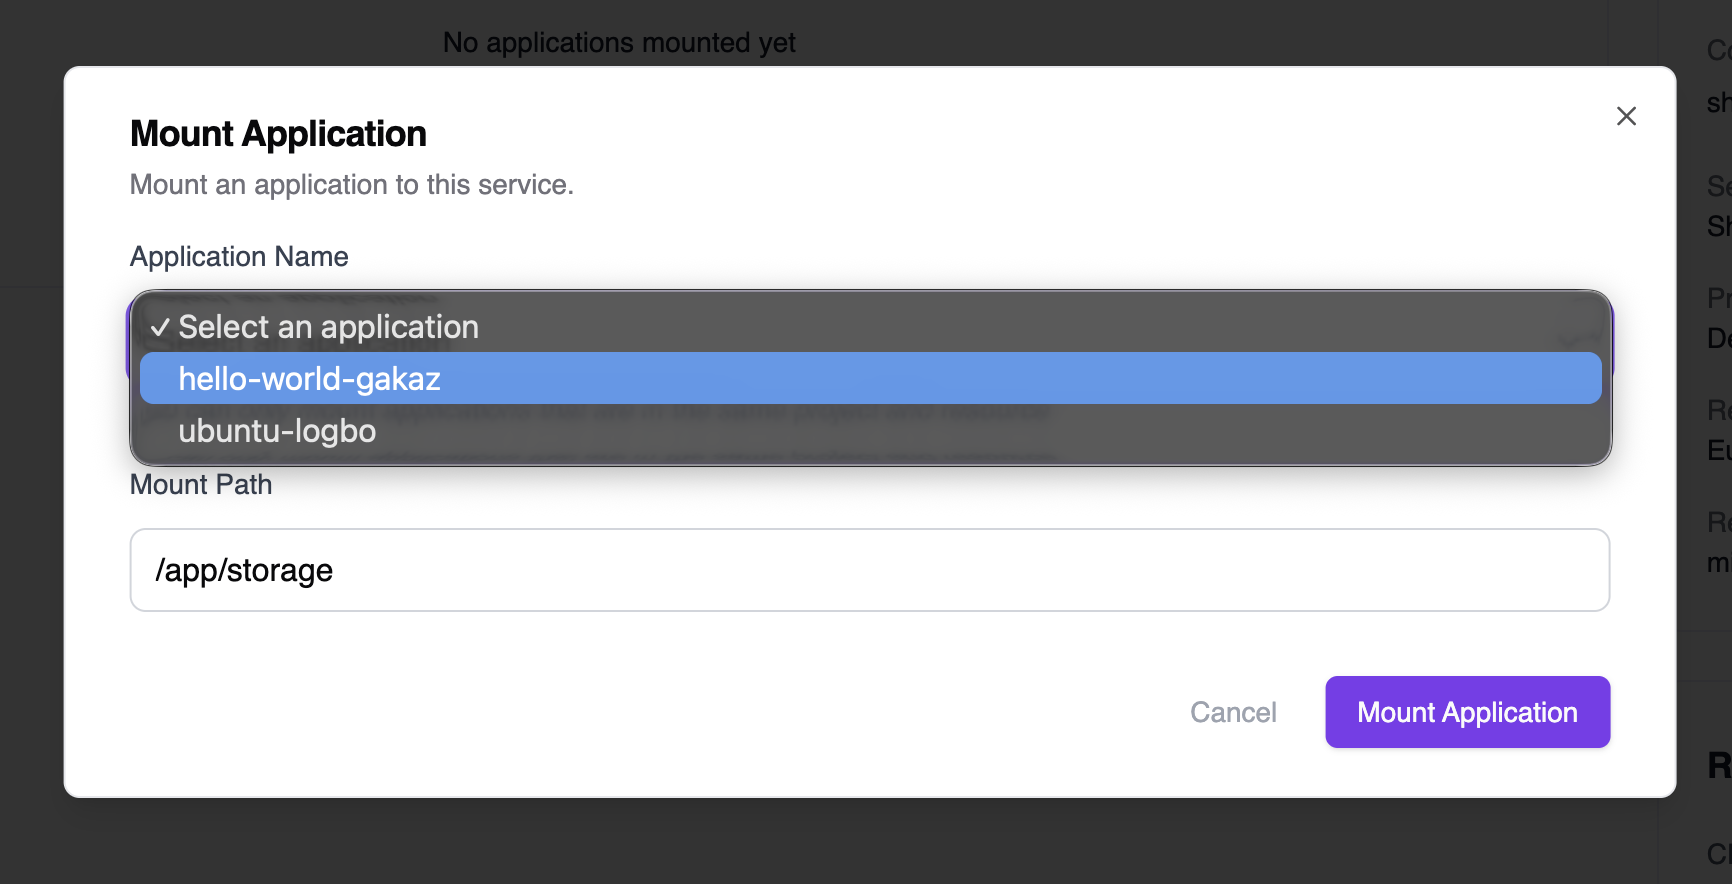Click the purple Mount Application button

pos(1467,712)
